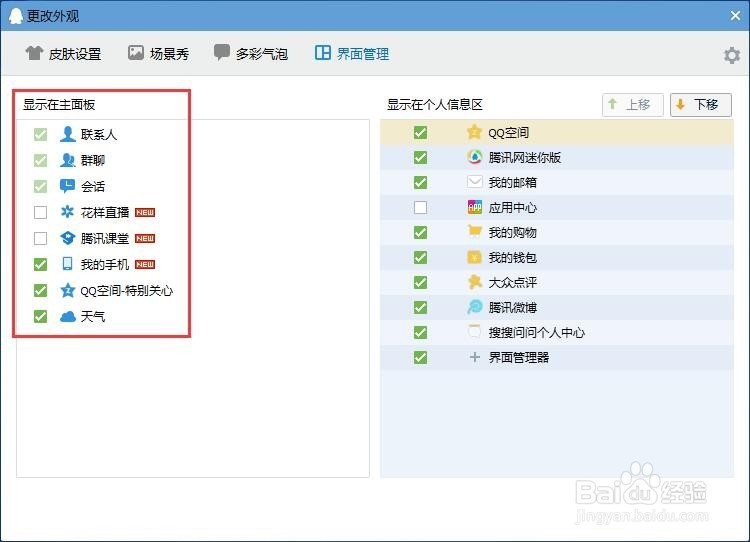Click the QQ空间 yellow star icon

[x=474, y=132]
